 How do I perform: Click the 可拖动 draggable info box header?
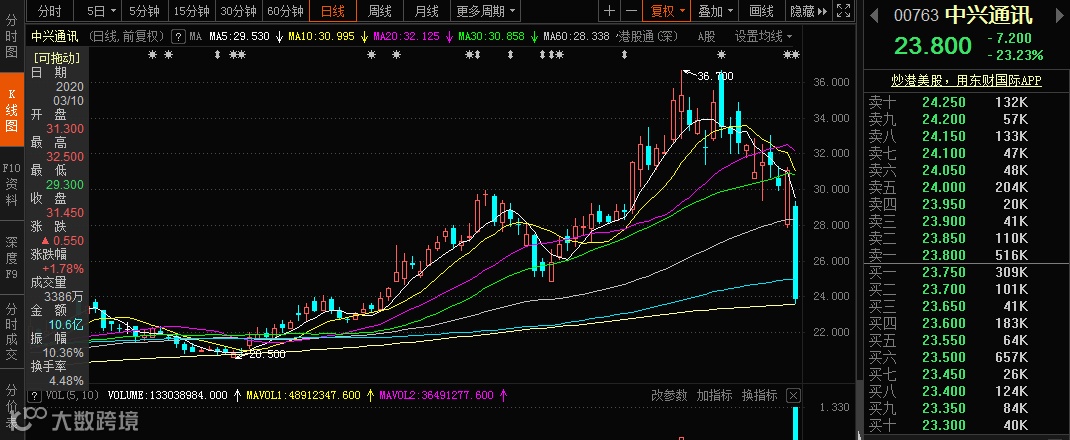(56, 58)
